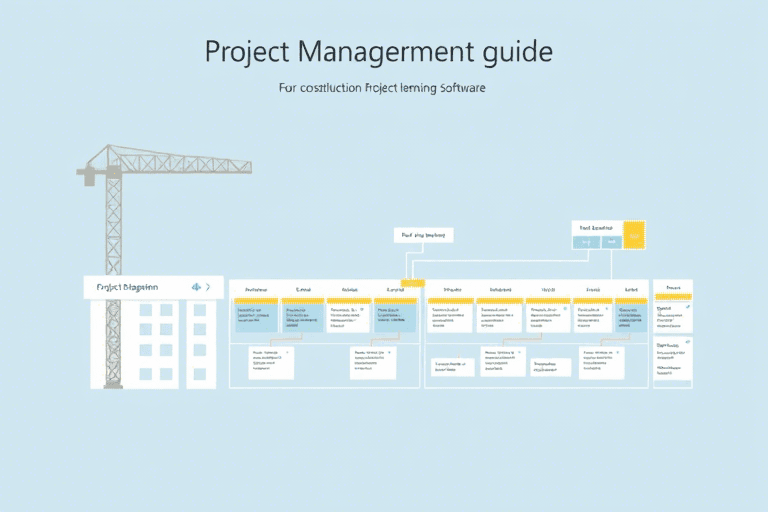Select last column header of the second board

click(x=630, y=288)
